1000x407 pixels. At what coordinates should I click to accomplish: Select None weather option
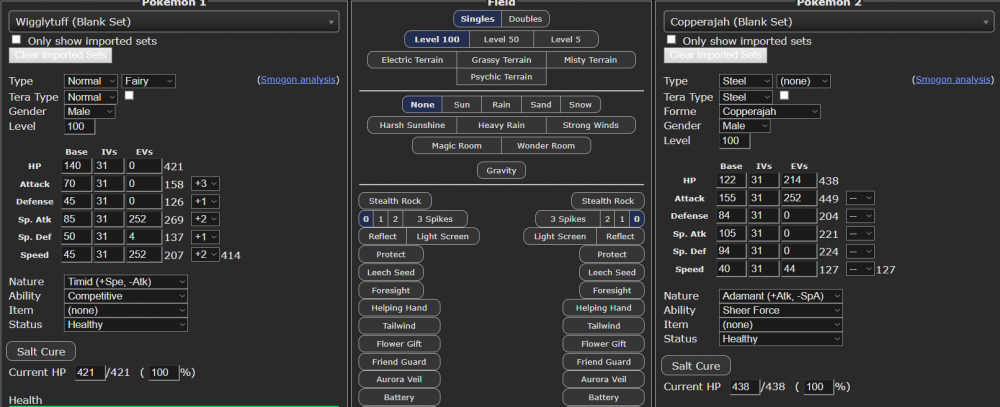pos(422,105)
